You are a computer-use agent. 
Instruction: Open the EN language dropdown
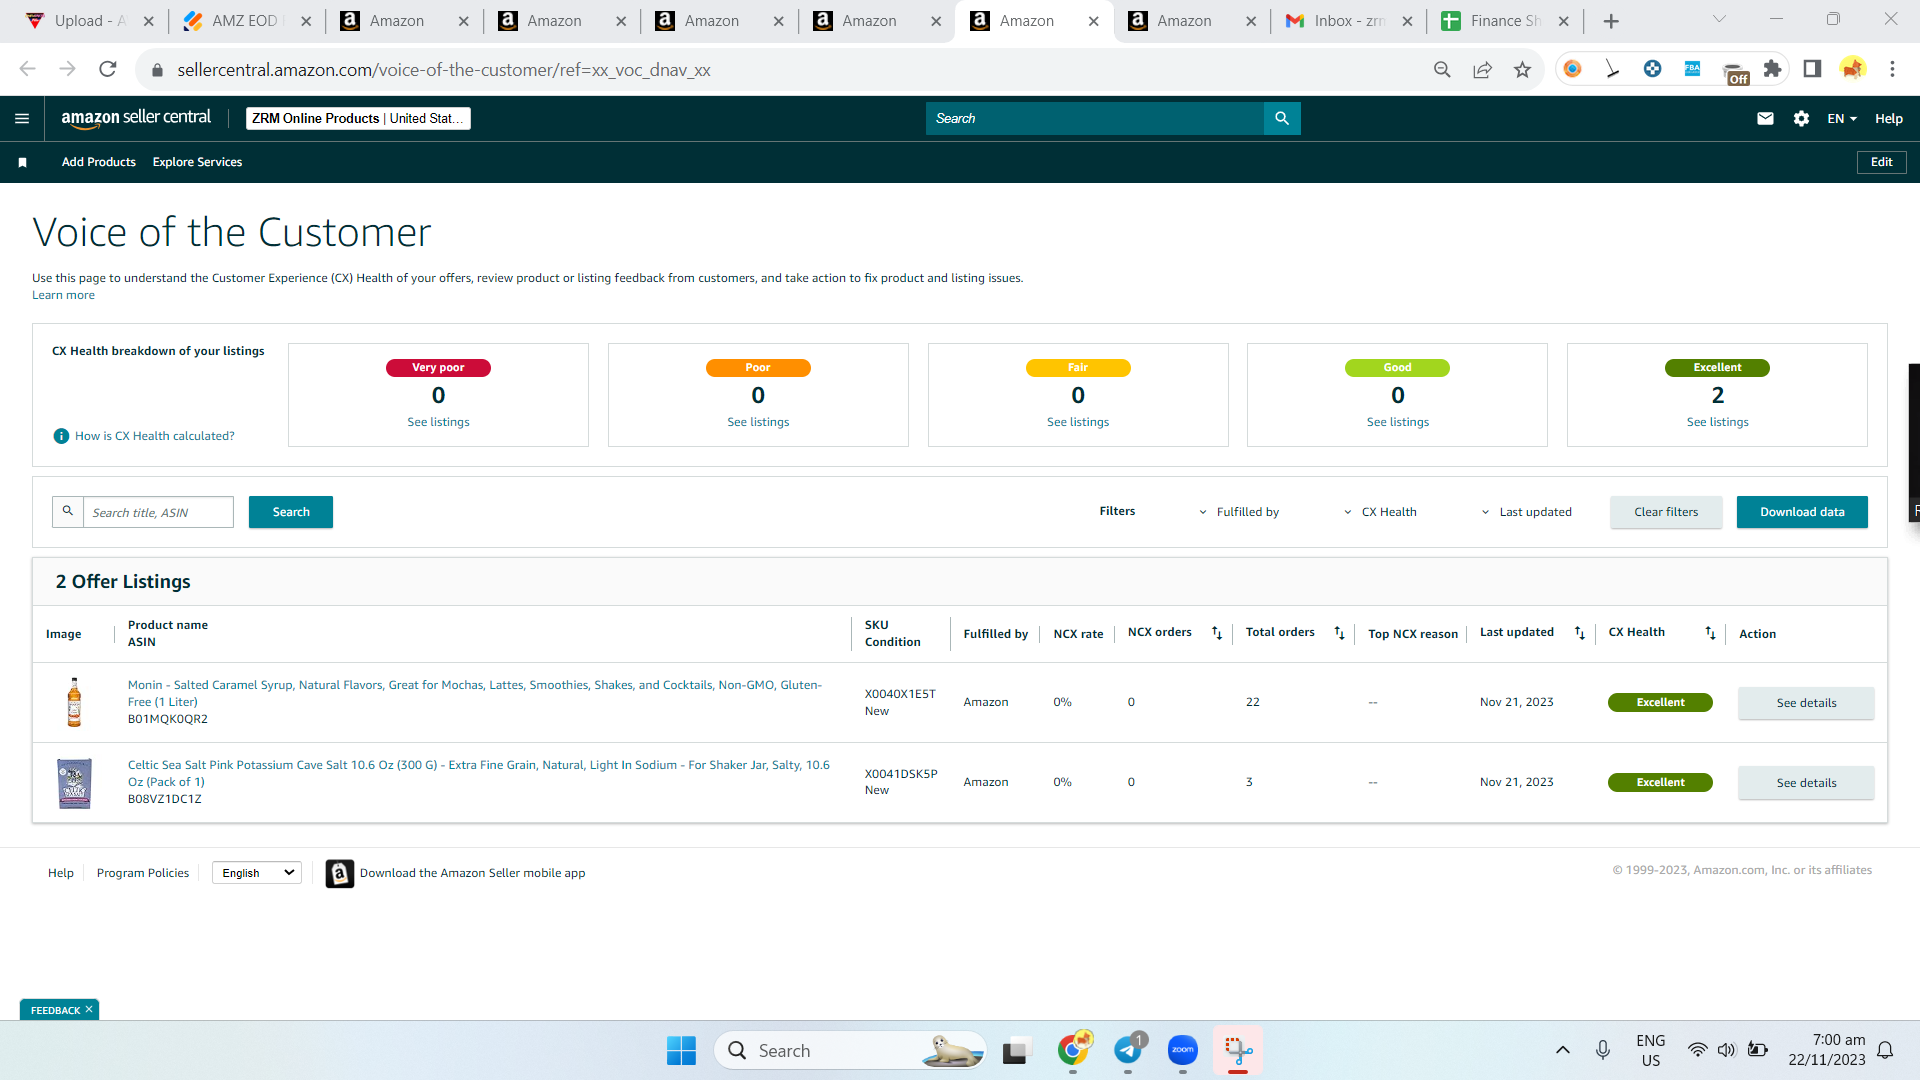click(x=1842, y=118)
